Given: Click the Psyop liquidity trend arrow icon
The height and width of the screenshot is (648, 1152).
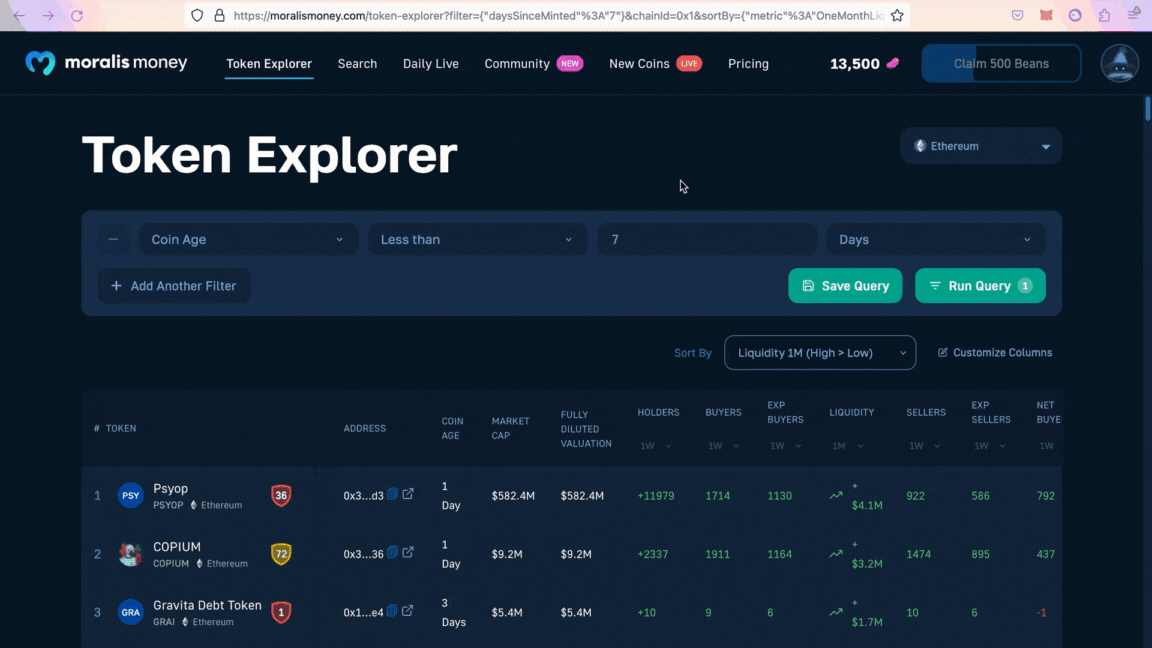Looking at the screenshot, I should coord(836,495).
